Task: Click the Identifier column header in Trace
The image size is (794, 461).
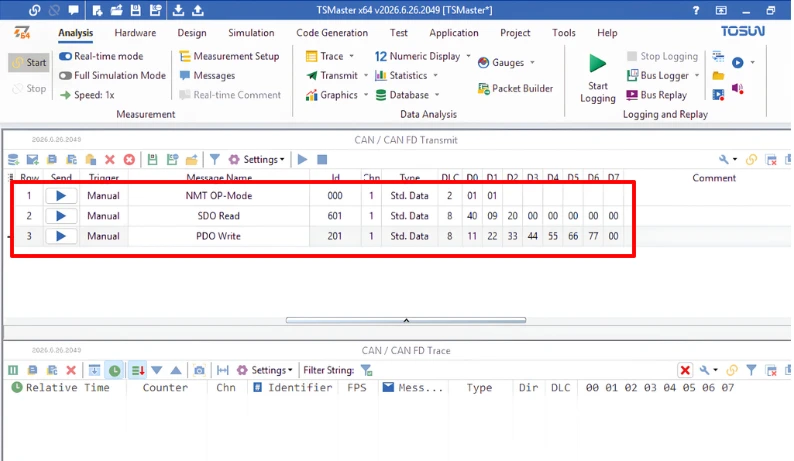Action: pos(293,388)
